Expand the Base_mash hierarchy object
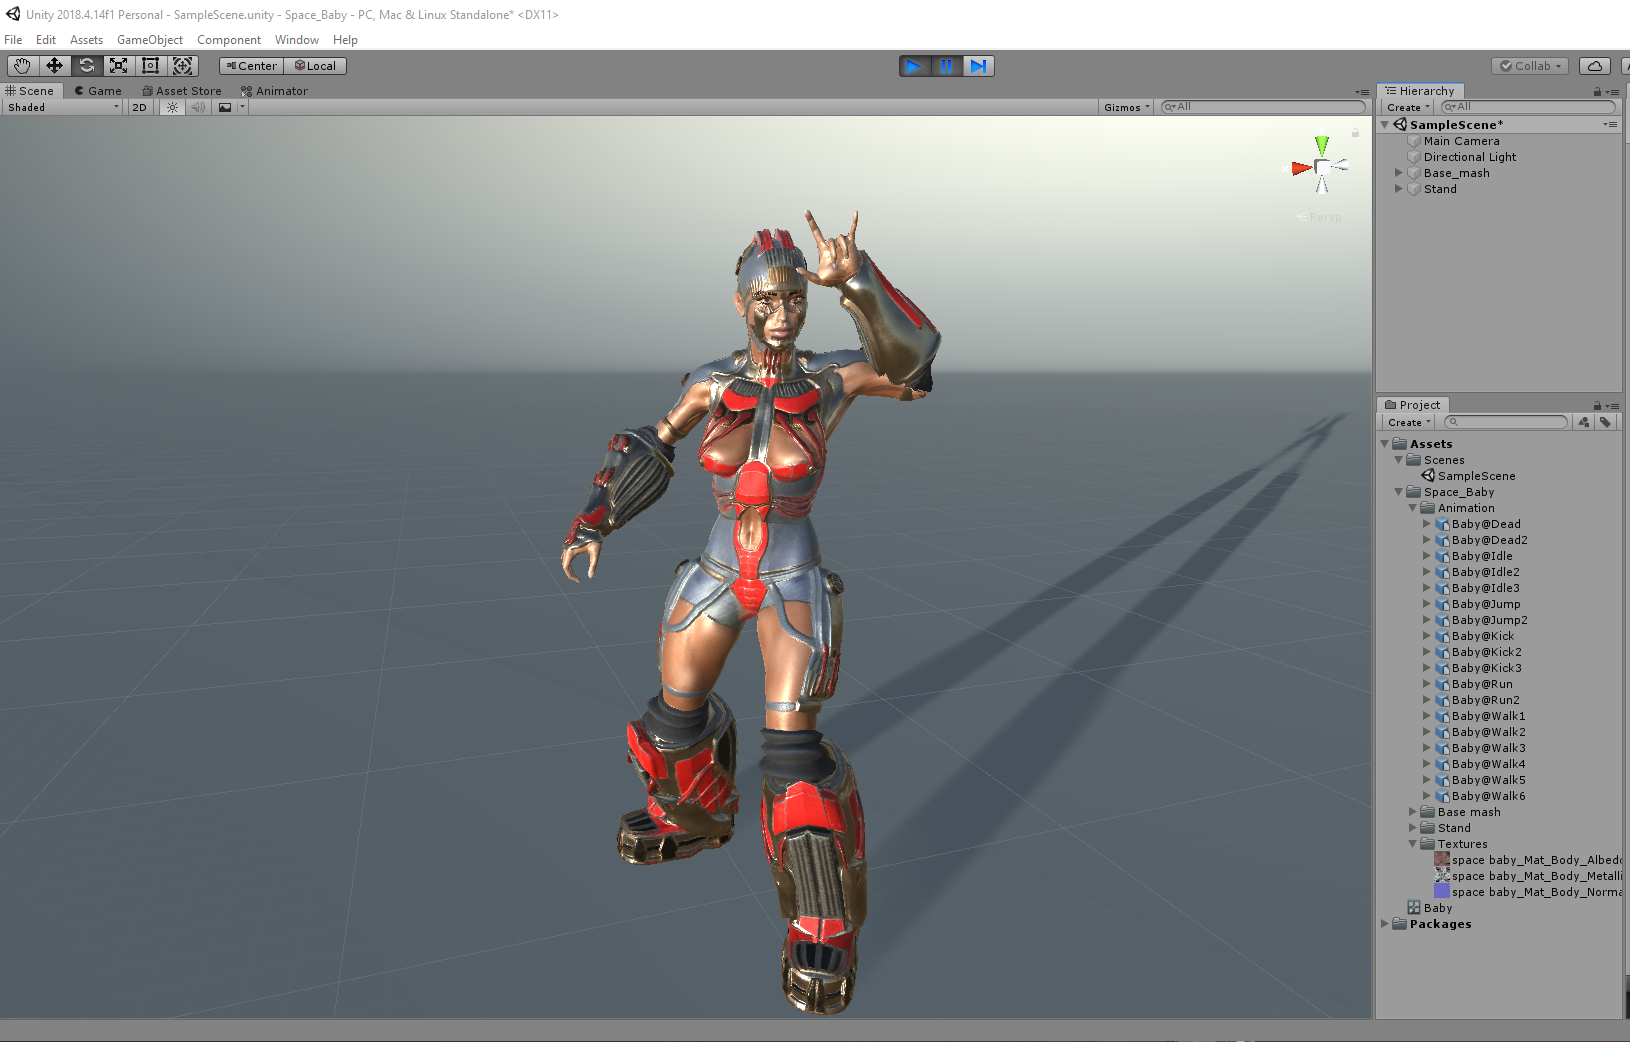The height and width of the screenshot is (1042, 1630). point(1399,173)
